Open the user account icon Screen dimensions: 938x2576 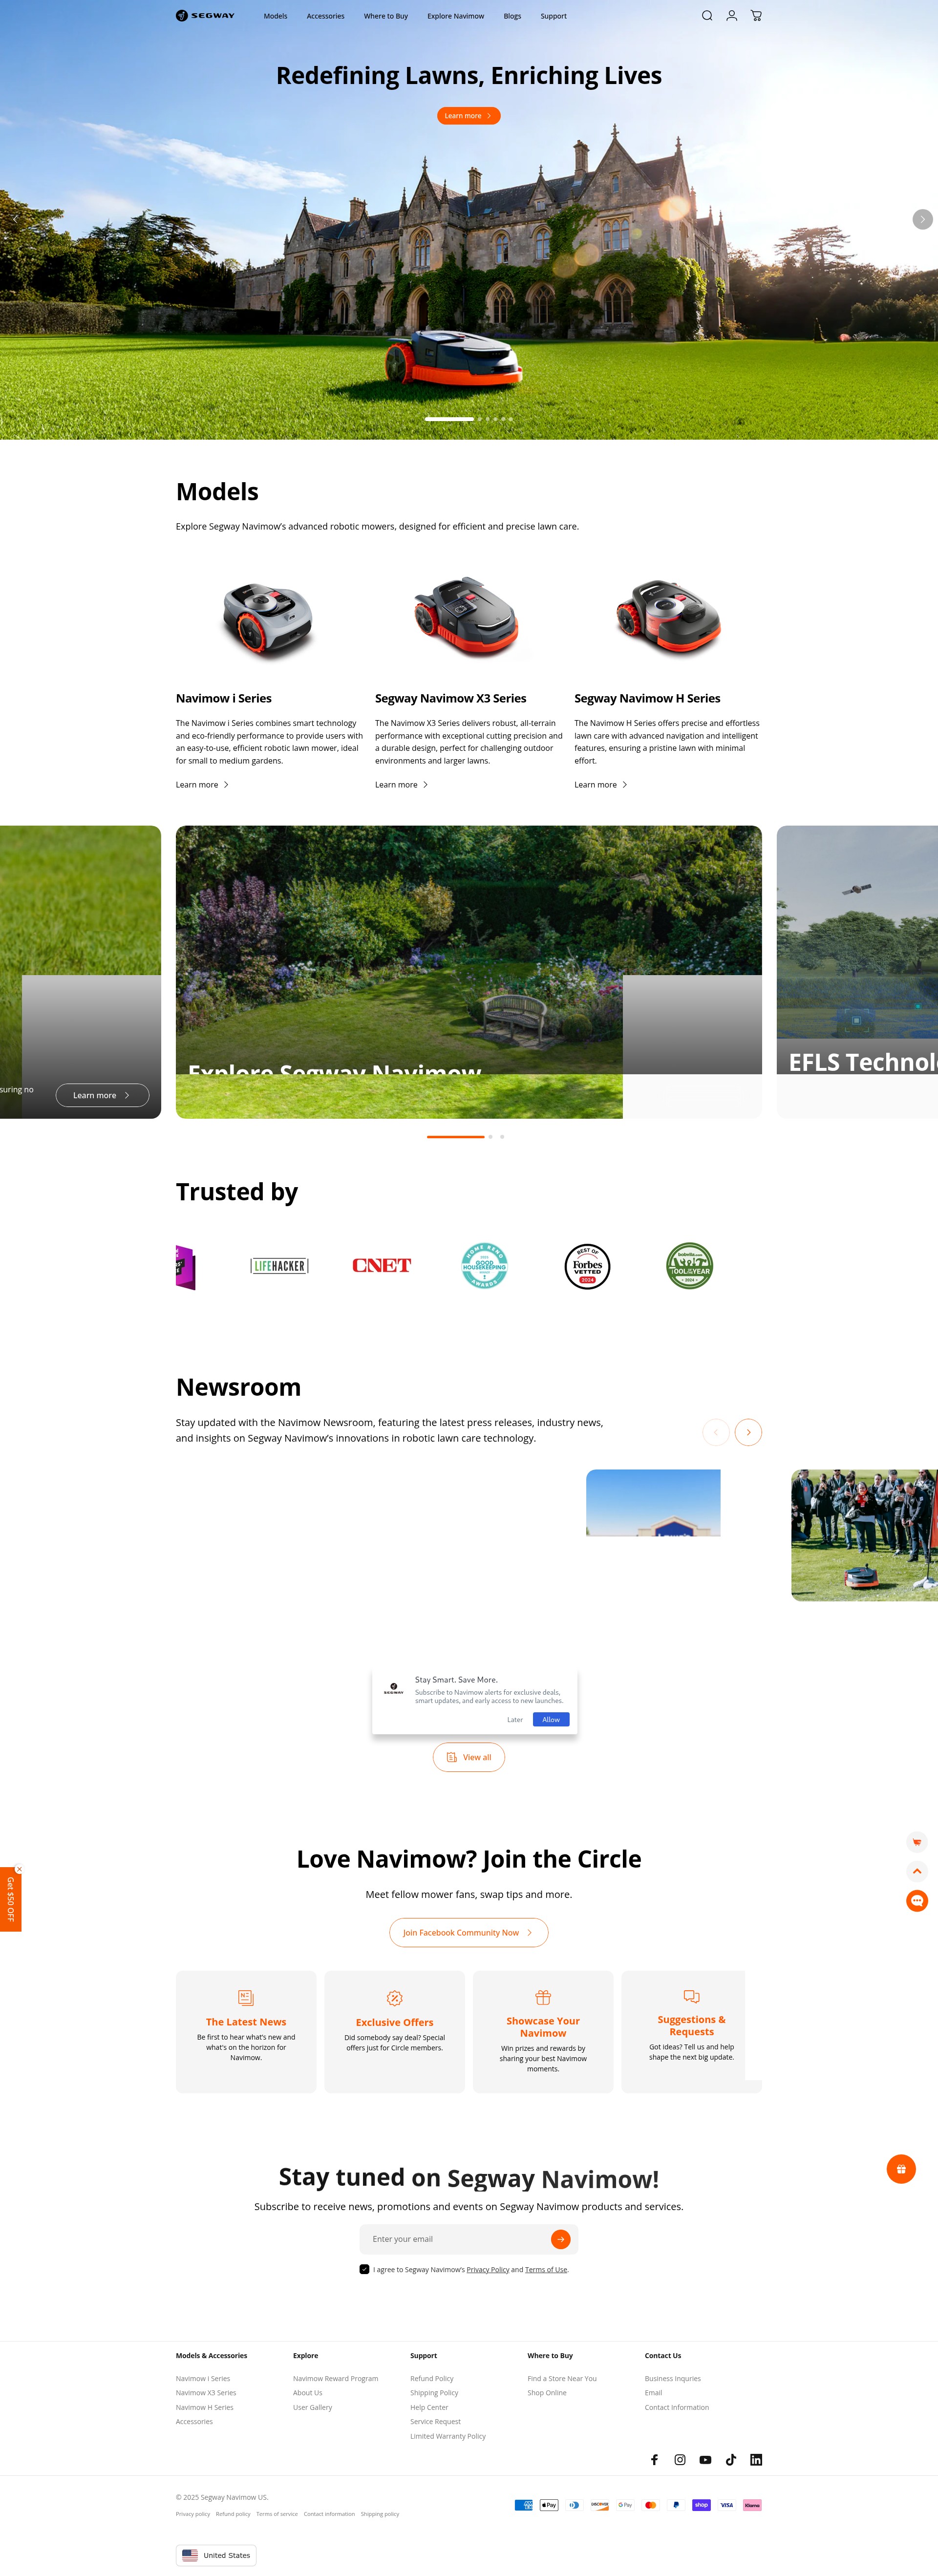click(732, 16)
